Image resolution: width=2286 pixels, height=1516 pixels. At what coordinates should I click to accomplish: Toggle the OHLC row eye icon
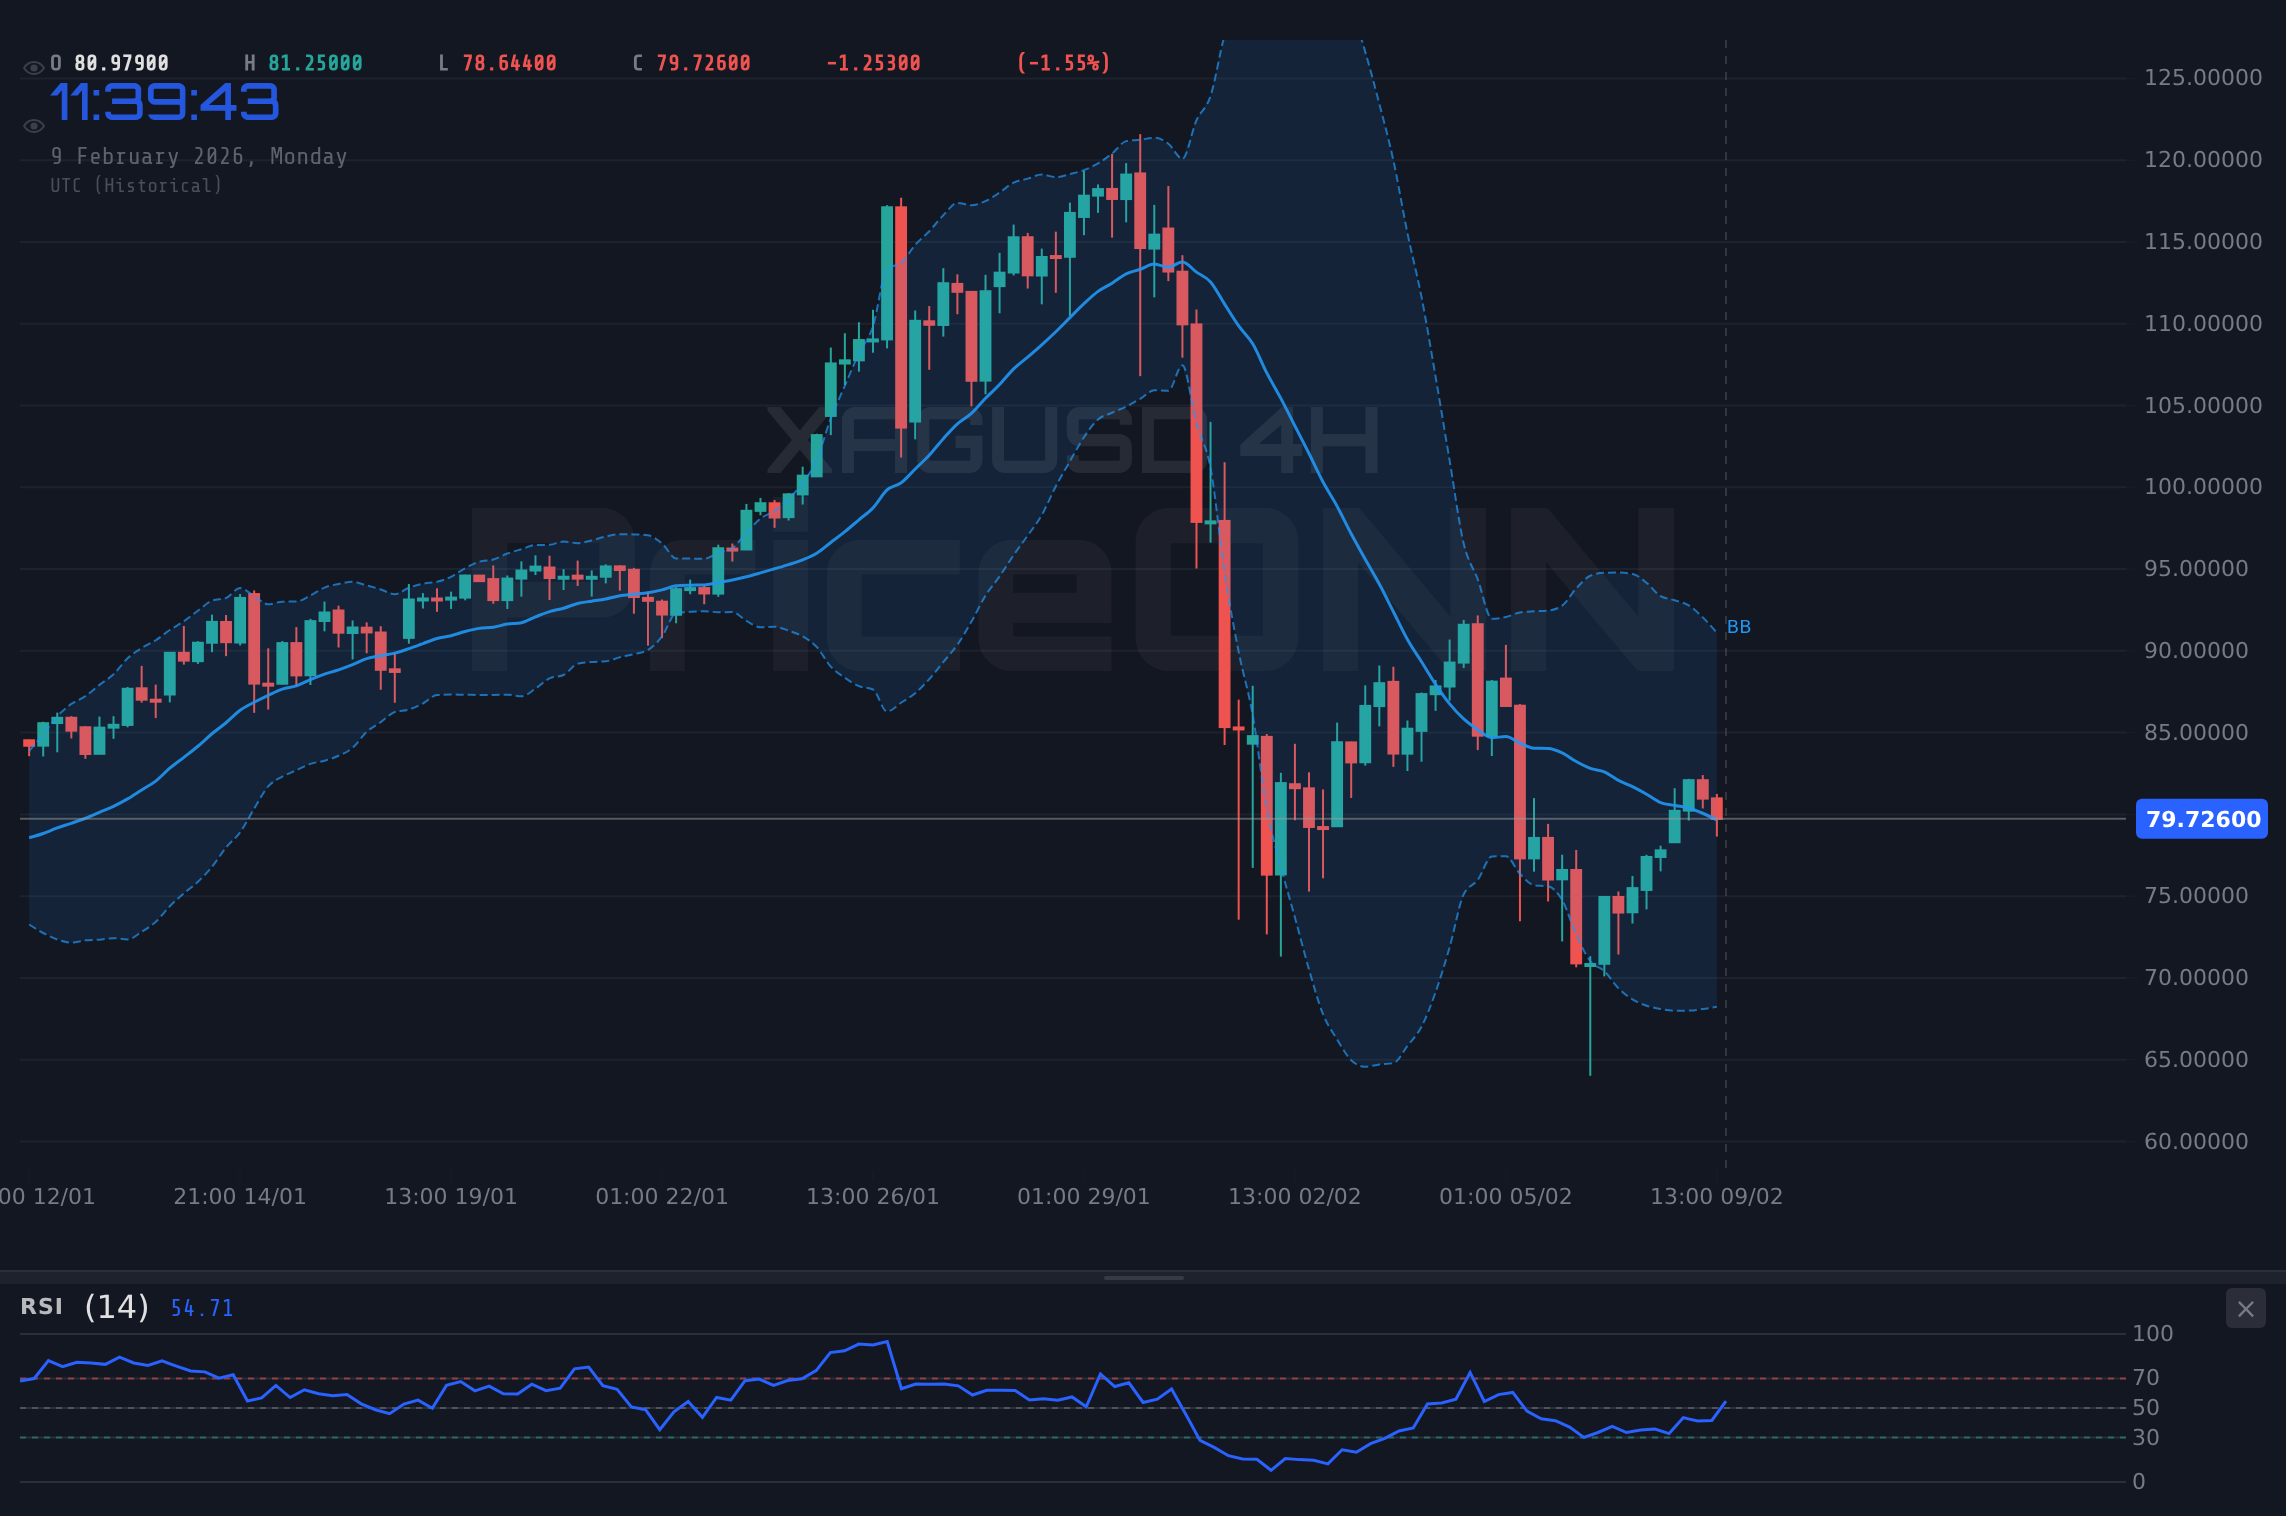click(x=34, y=68)
